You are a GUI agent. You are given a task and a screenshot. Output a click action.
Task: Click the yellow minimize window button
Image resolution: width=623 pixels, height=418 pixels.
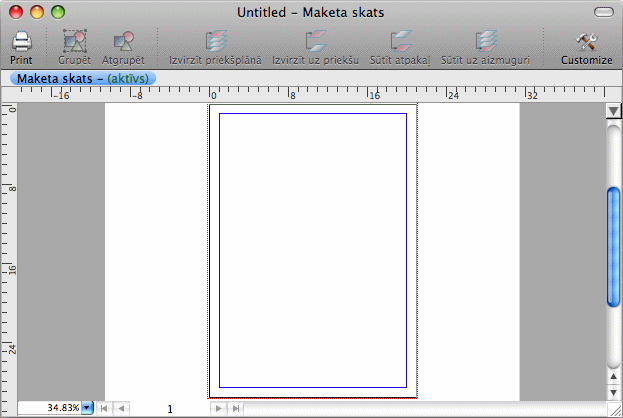pyautogui.click(x=37, y=12)
